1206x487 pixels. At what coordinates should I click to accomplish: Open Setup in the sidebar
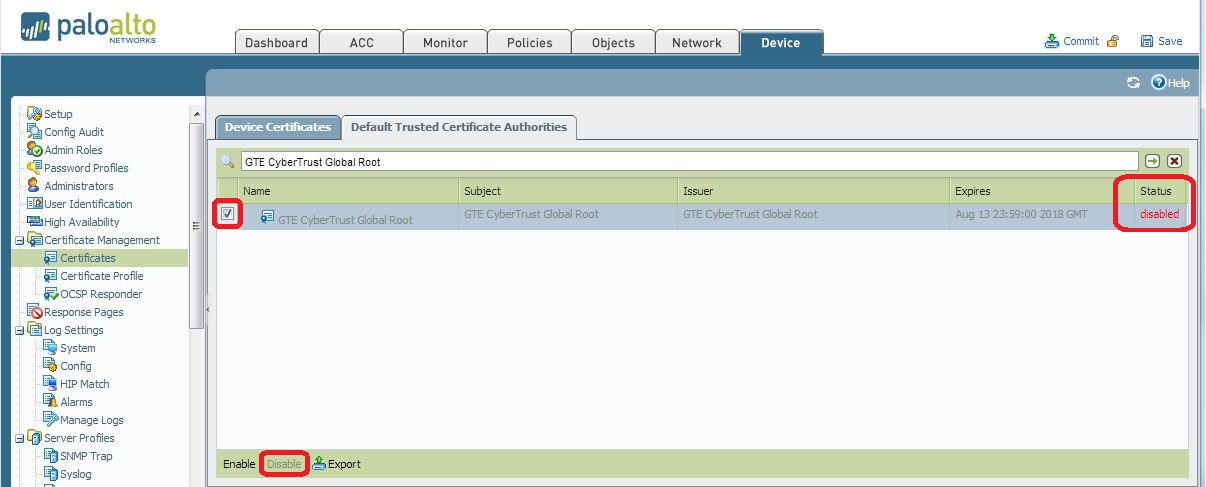[58, 114]
